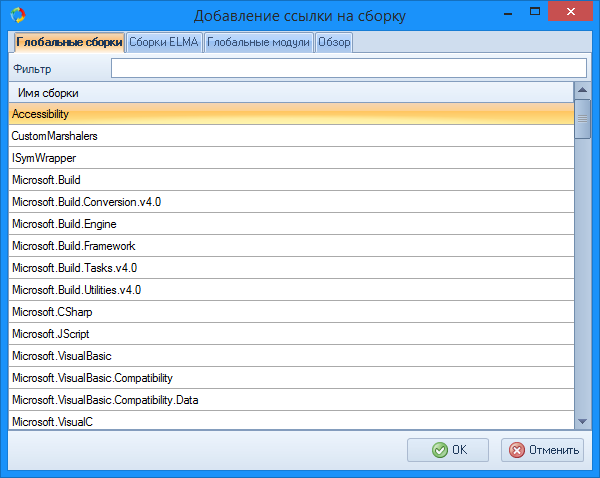Select the Microsoft.VisualC row

coord(291,420)
